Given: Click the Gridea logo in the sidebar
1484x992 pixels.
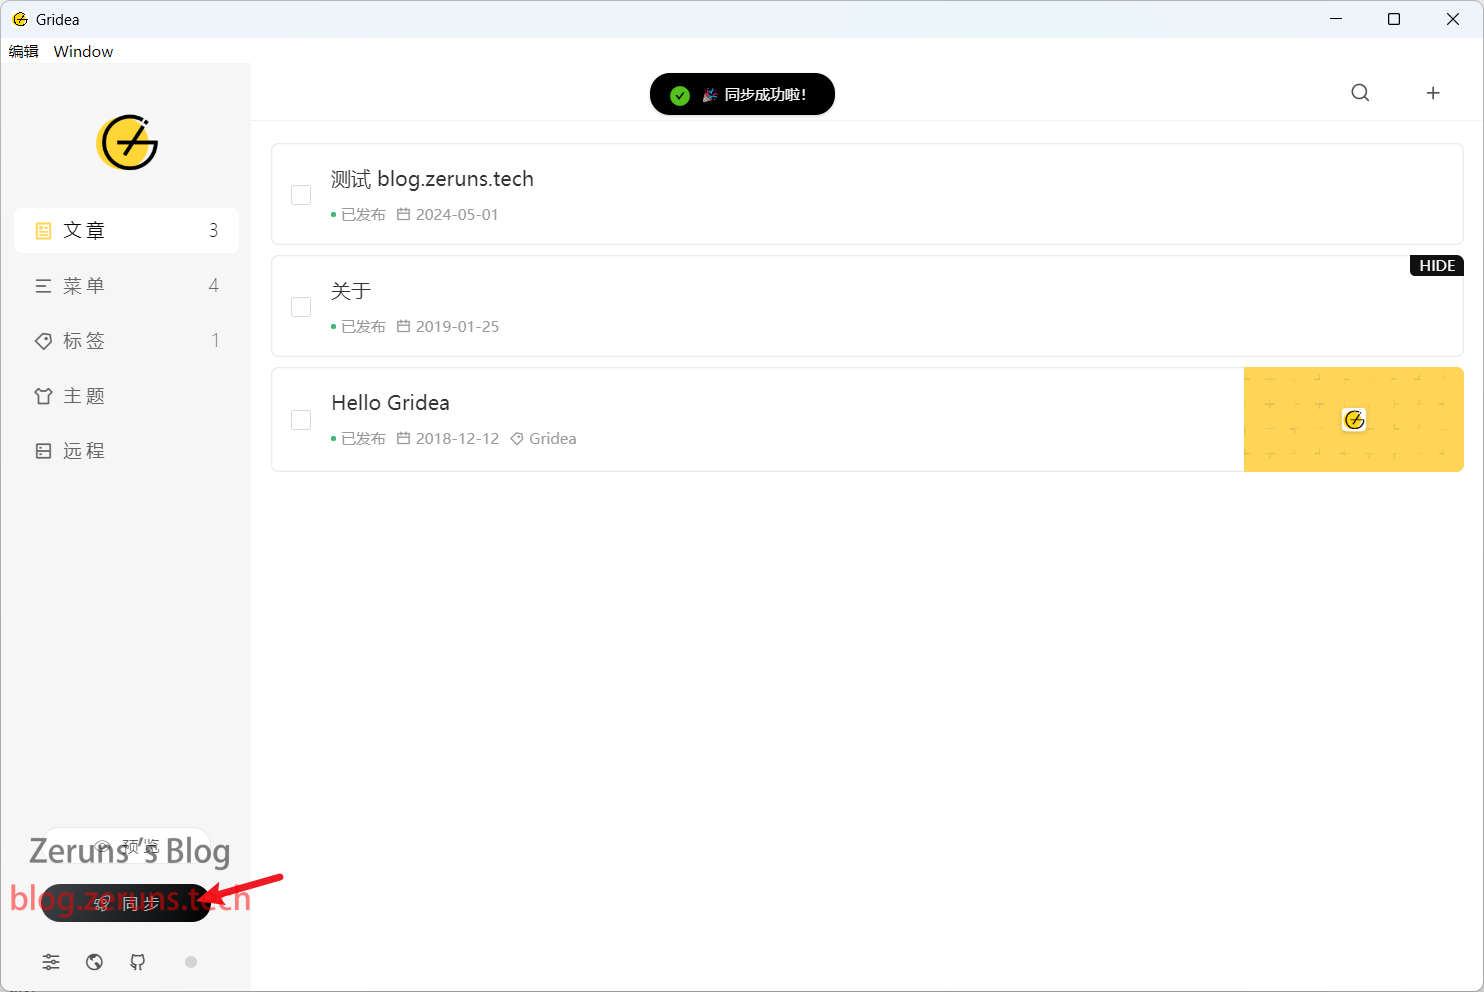Looking at the screenshot, I should click(127, 142).
